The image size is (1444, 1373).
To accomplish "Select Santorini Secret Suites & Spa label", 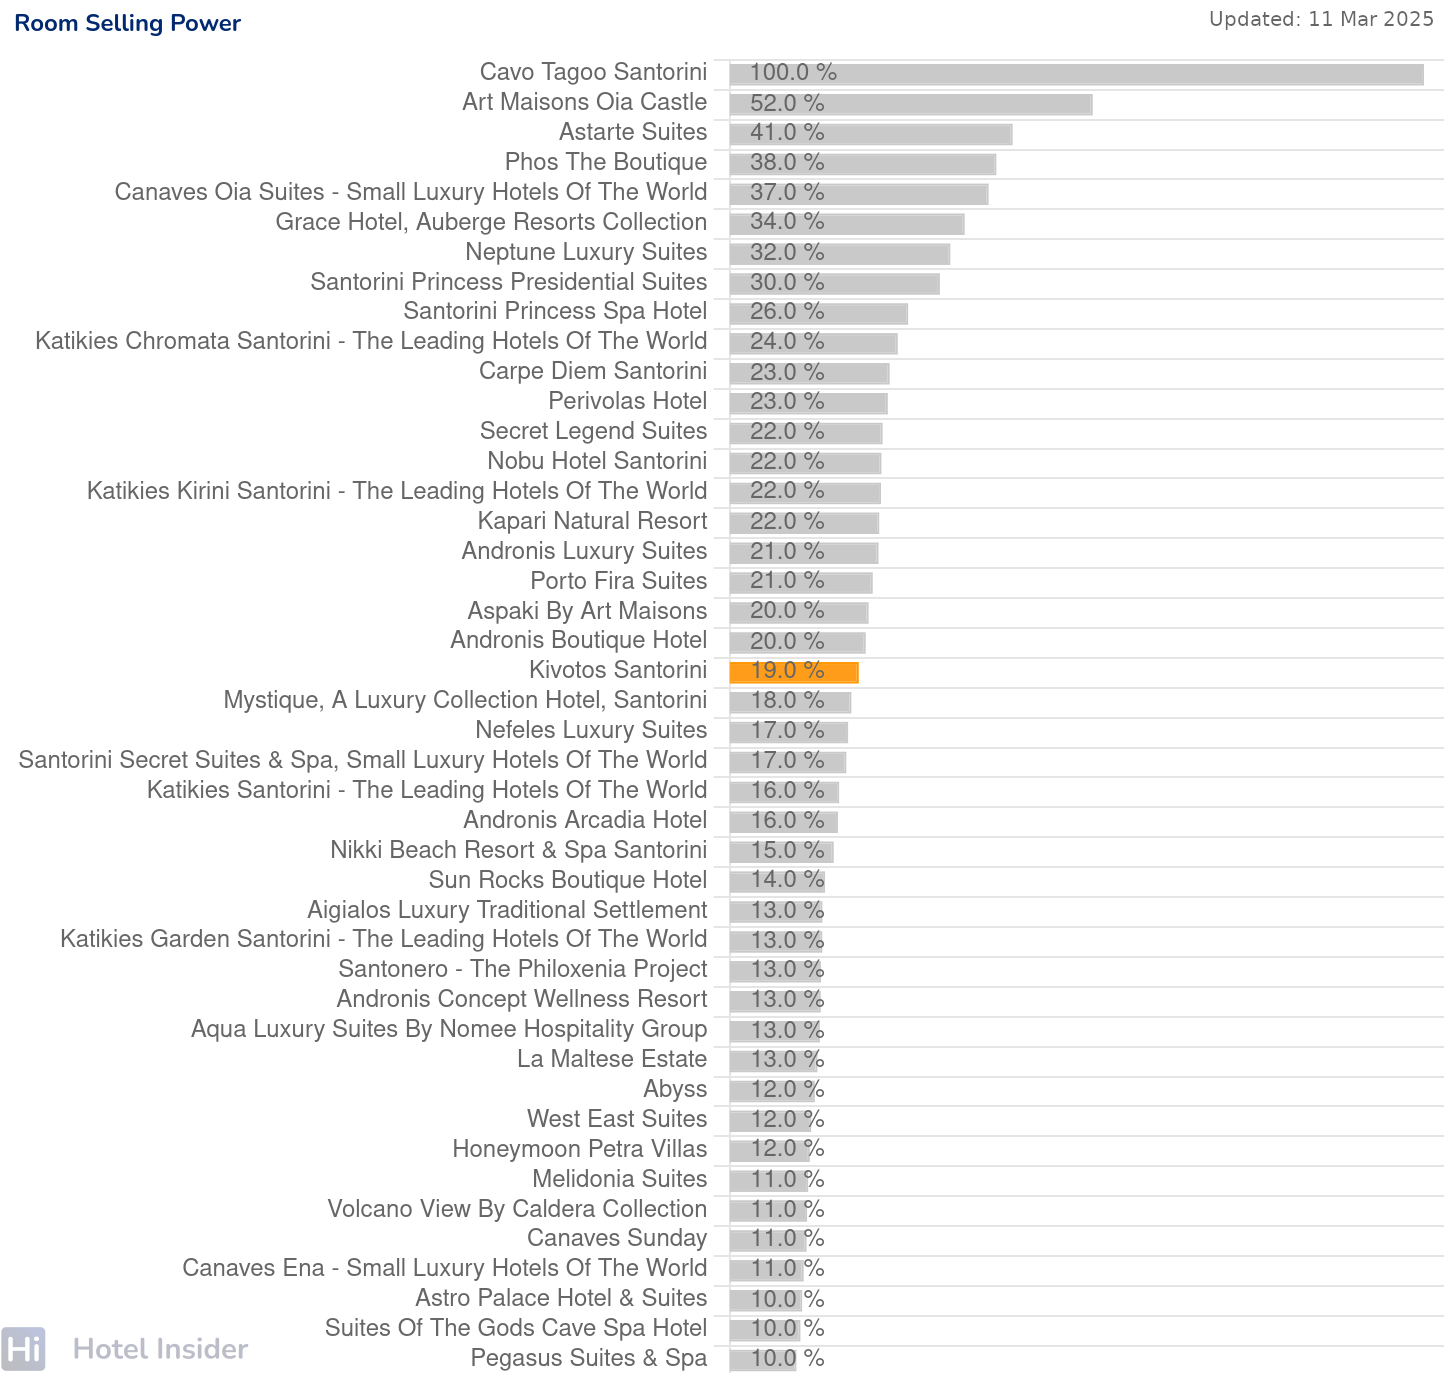I will tap(363, 760).
